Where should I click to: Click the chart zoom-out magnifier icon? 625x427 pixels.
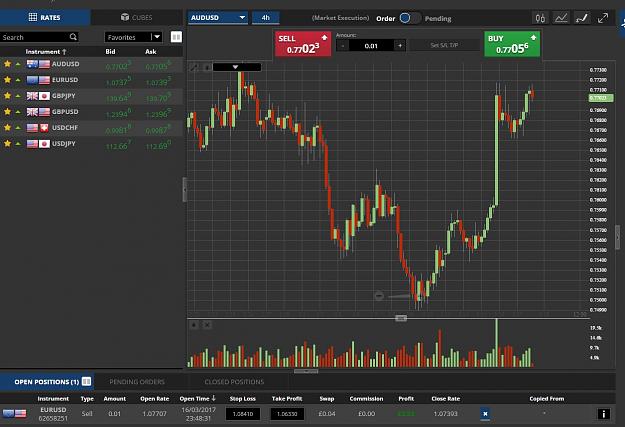click(379, 295)
